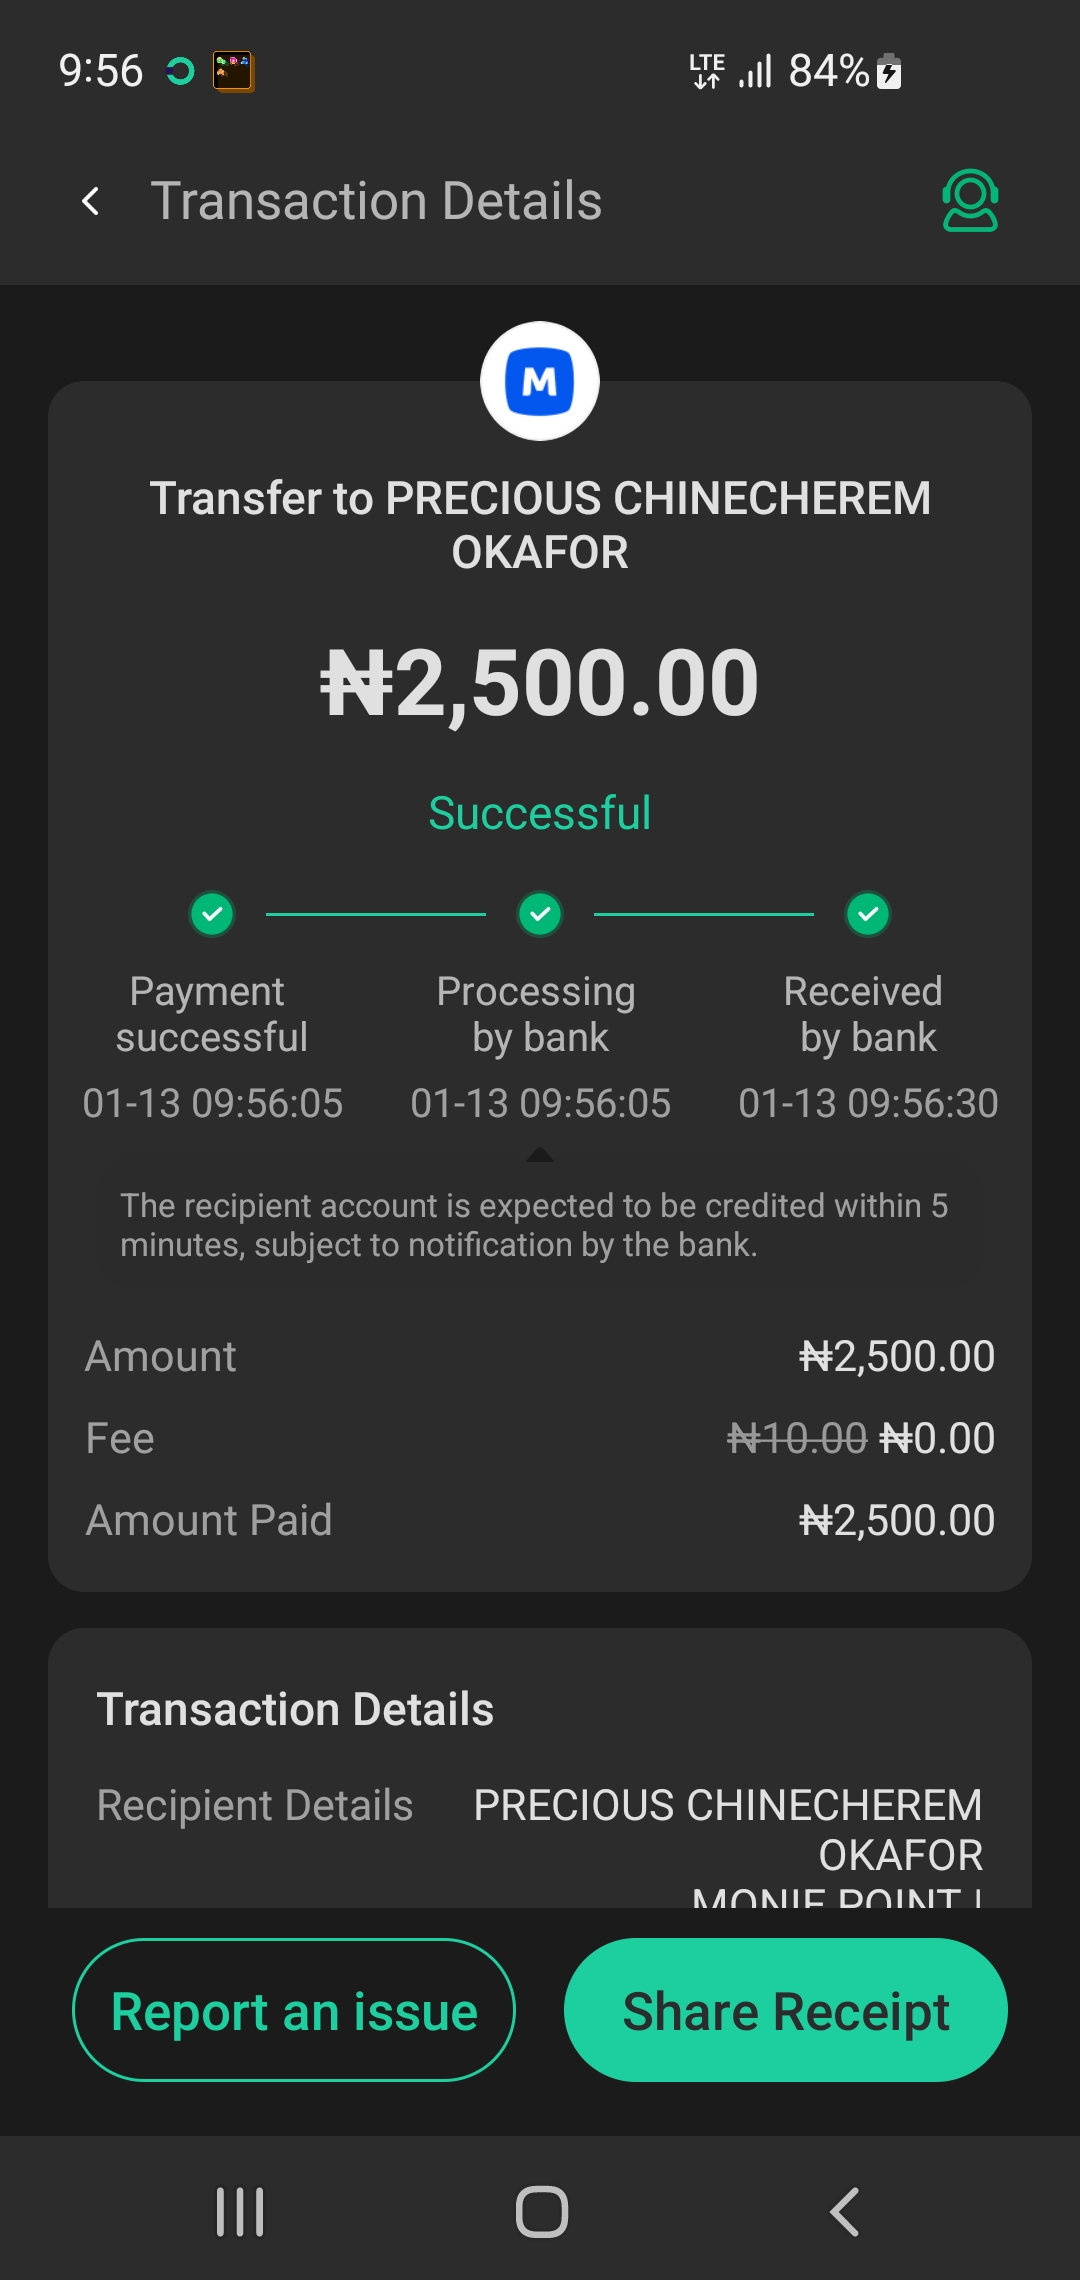Viewport: 1080px width, 2280px height.
Task: Tap the Payment successful checkmark
Action: click(212, 914)
